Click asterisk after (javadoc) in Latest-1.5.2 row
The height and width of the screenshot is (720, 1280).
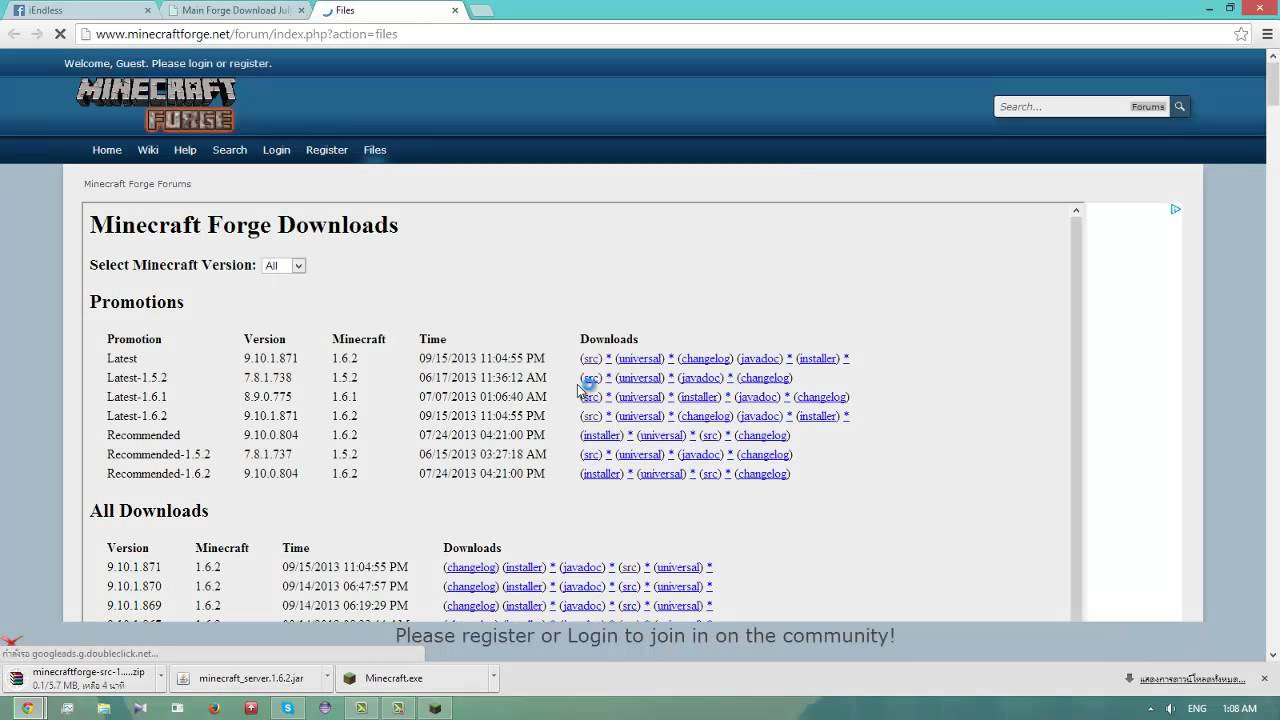730,378
